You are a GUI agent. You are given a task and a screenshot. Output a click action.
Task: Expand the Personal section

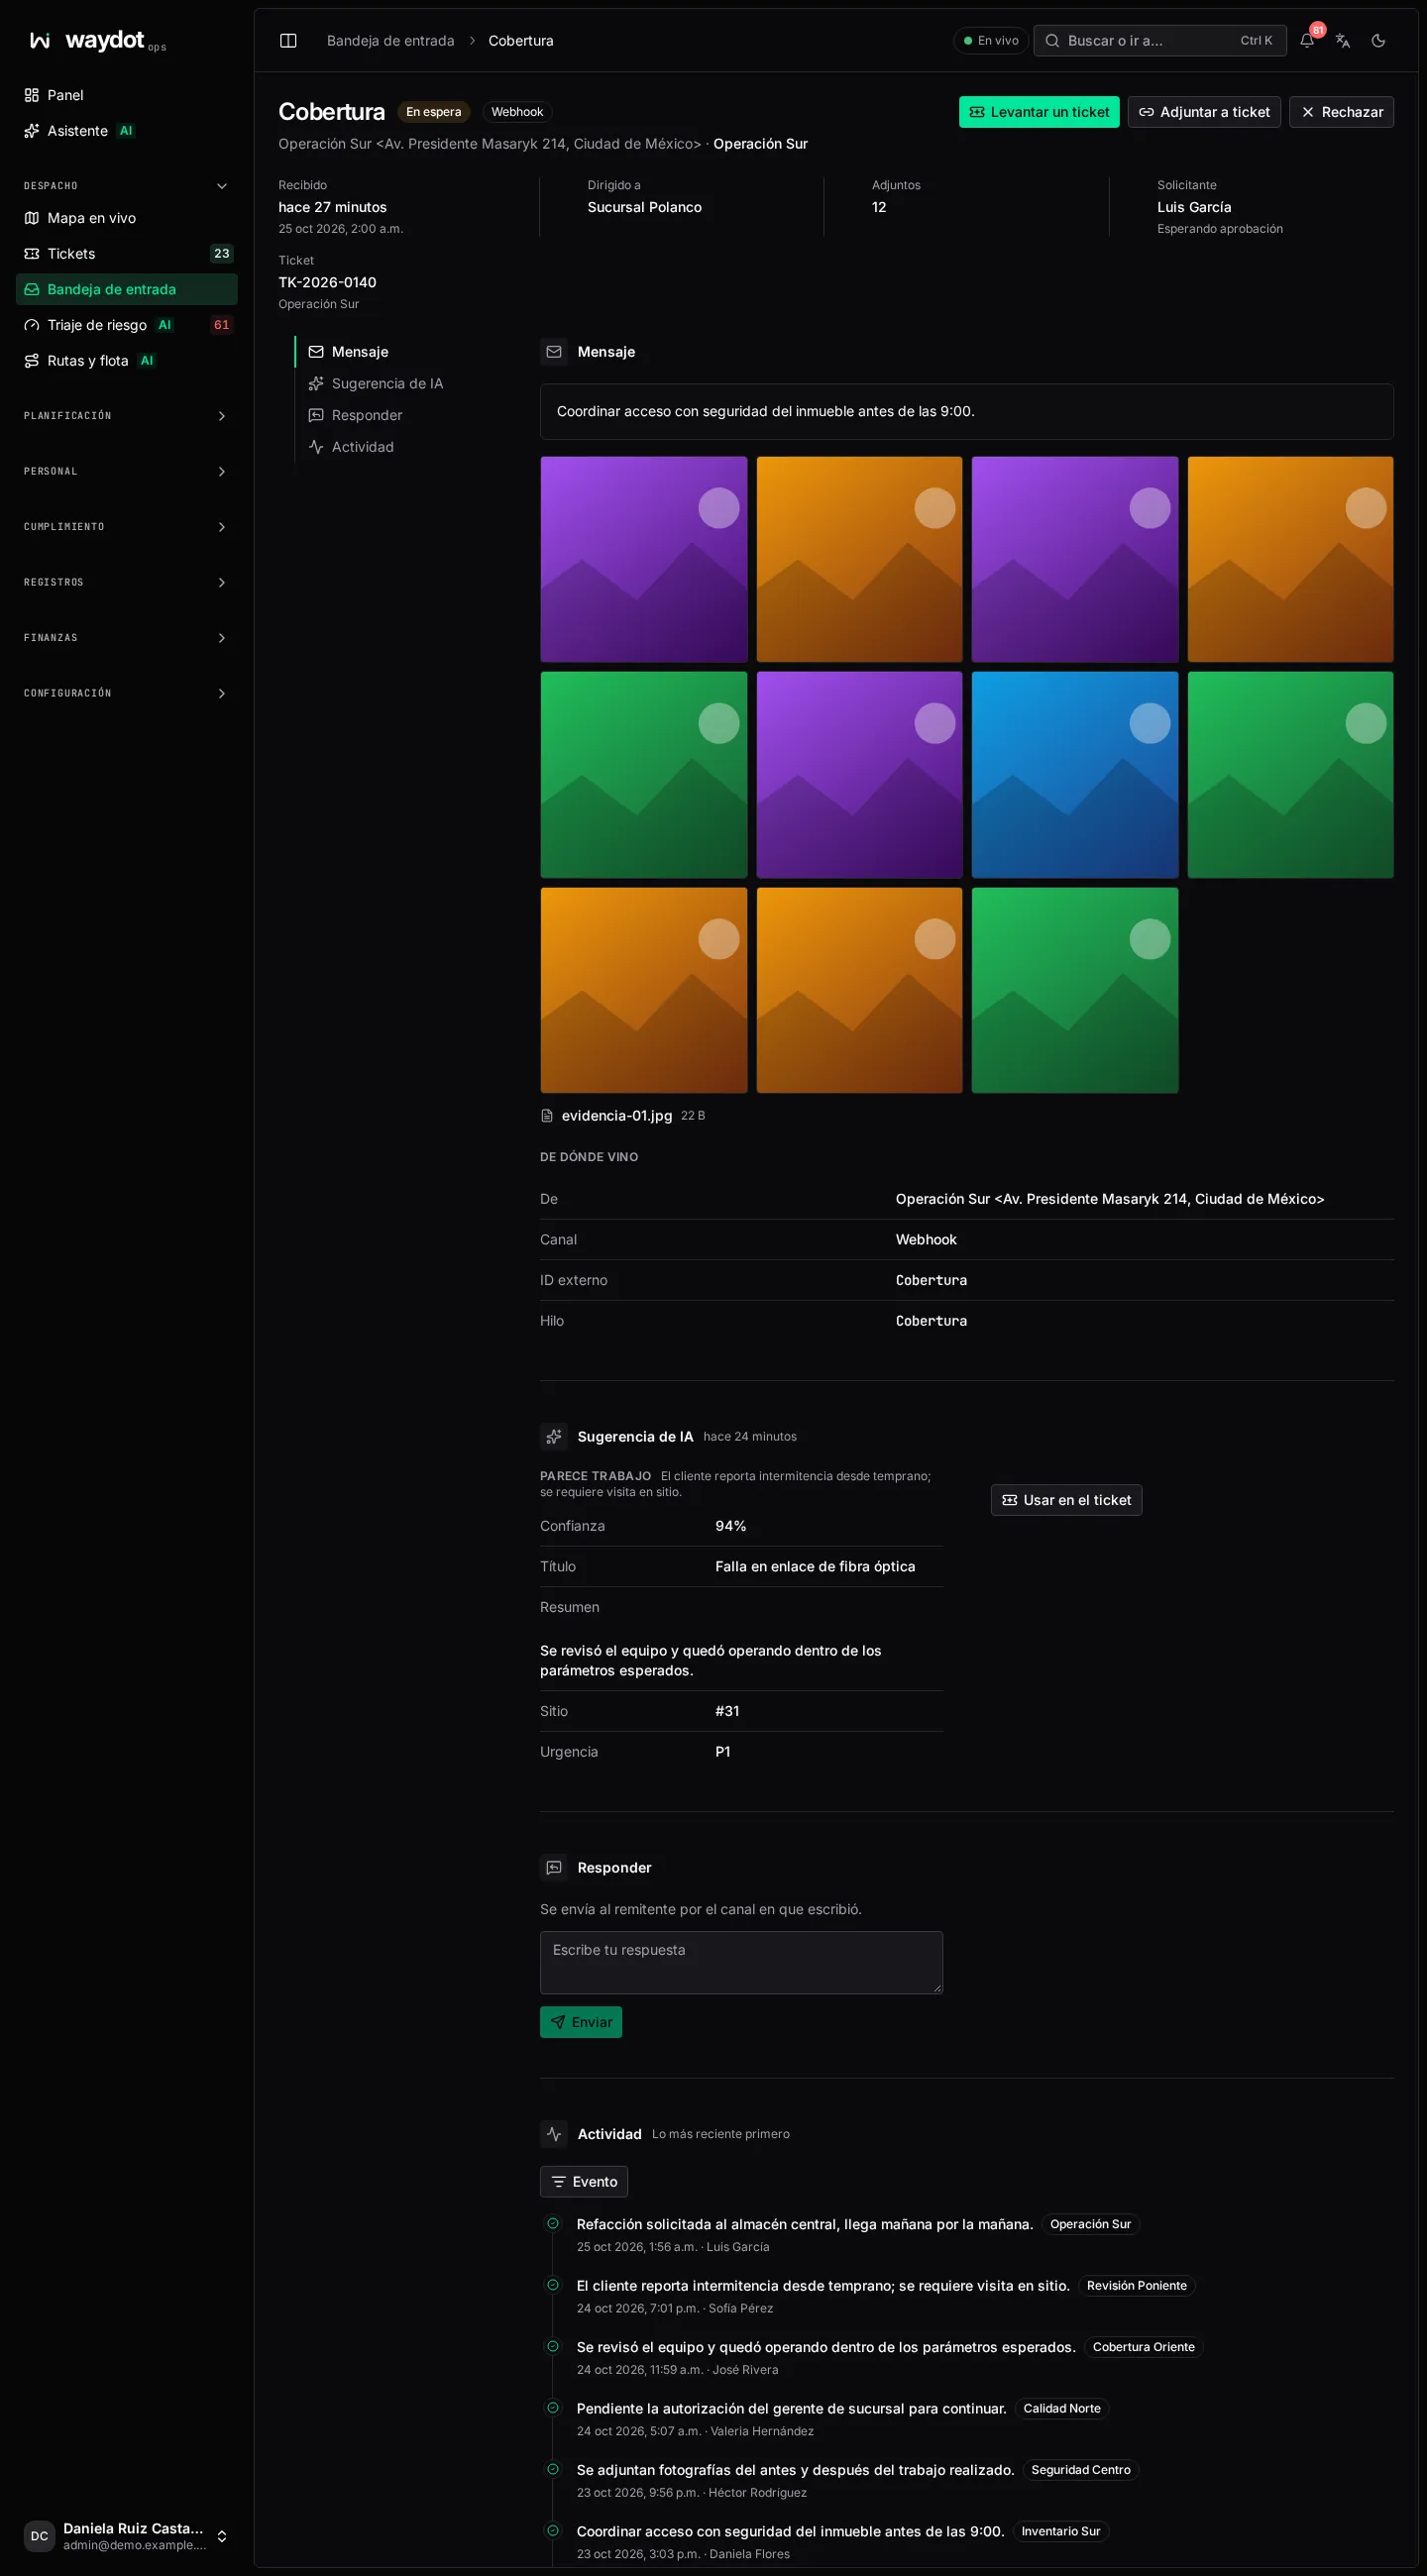point(127,472)
